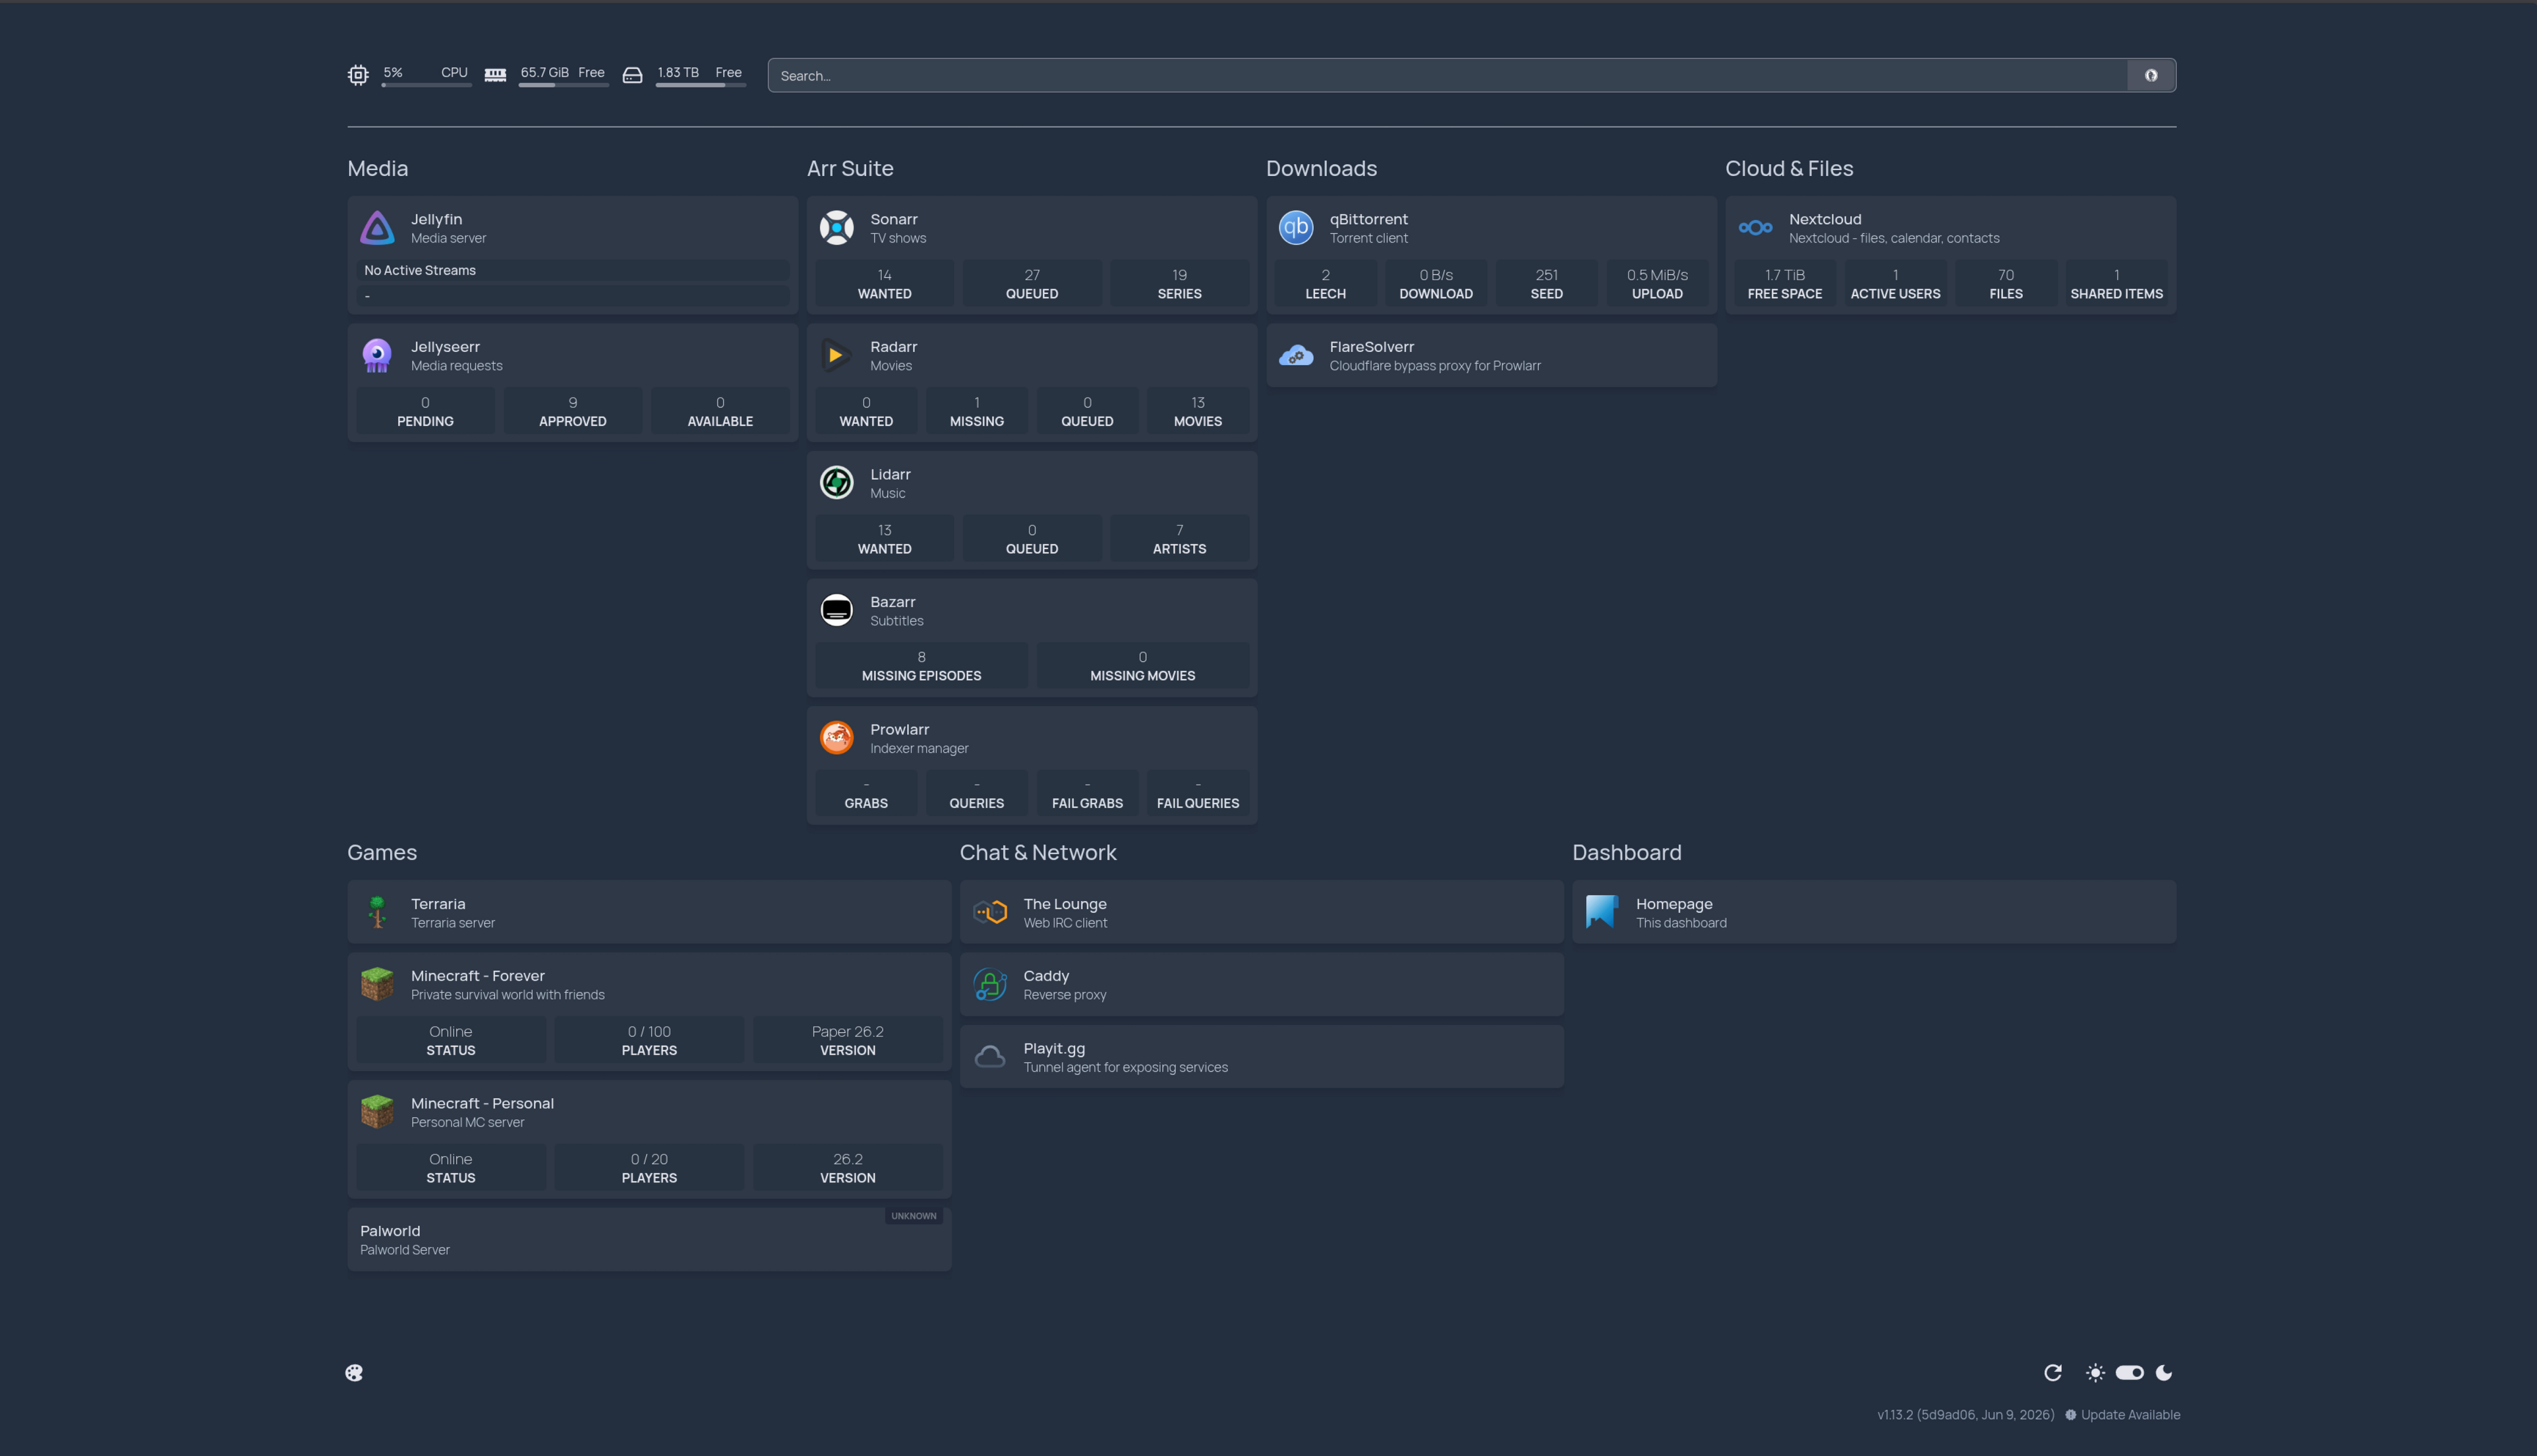
Task: Open the Caddy title link
Action: pos(1046,976)
